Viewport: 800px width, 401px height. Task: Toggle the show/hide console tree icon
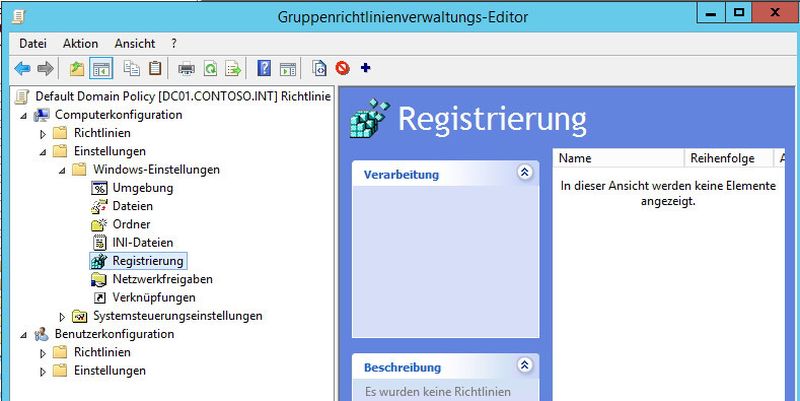pyautogui.click(x=101, y=68)
